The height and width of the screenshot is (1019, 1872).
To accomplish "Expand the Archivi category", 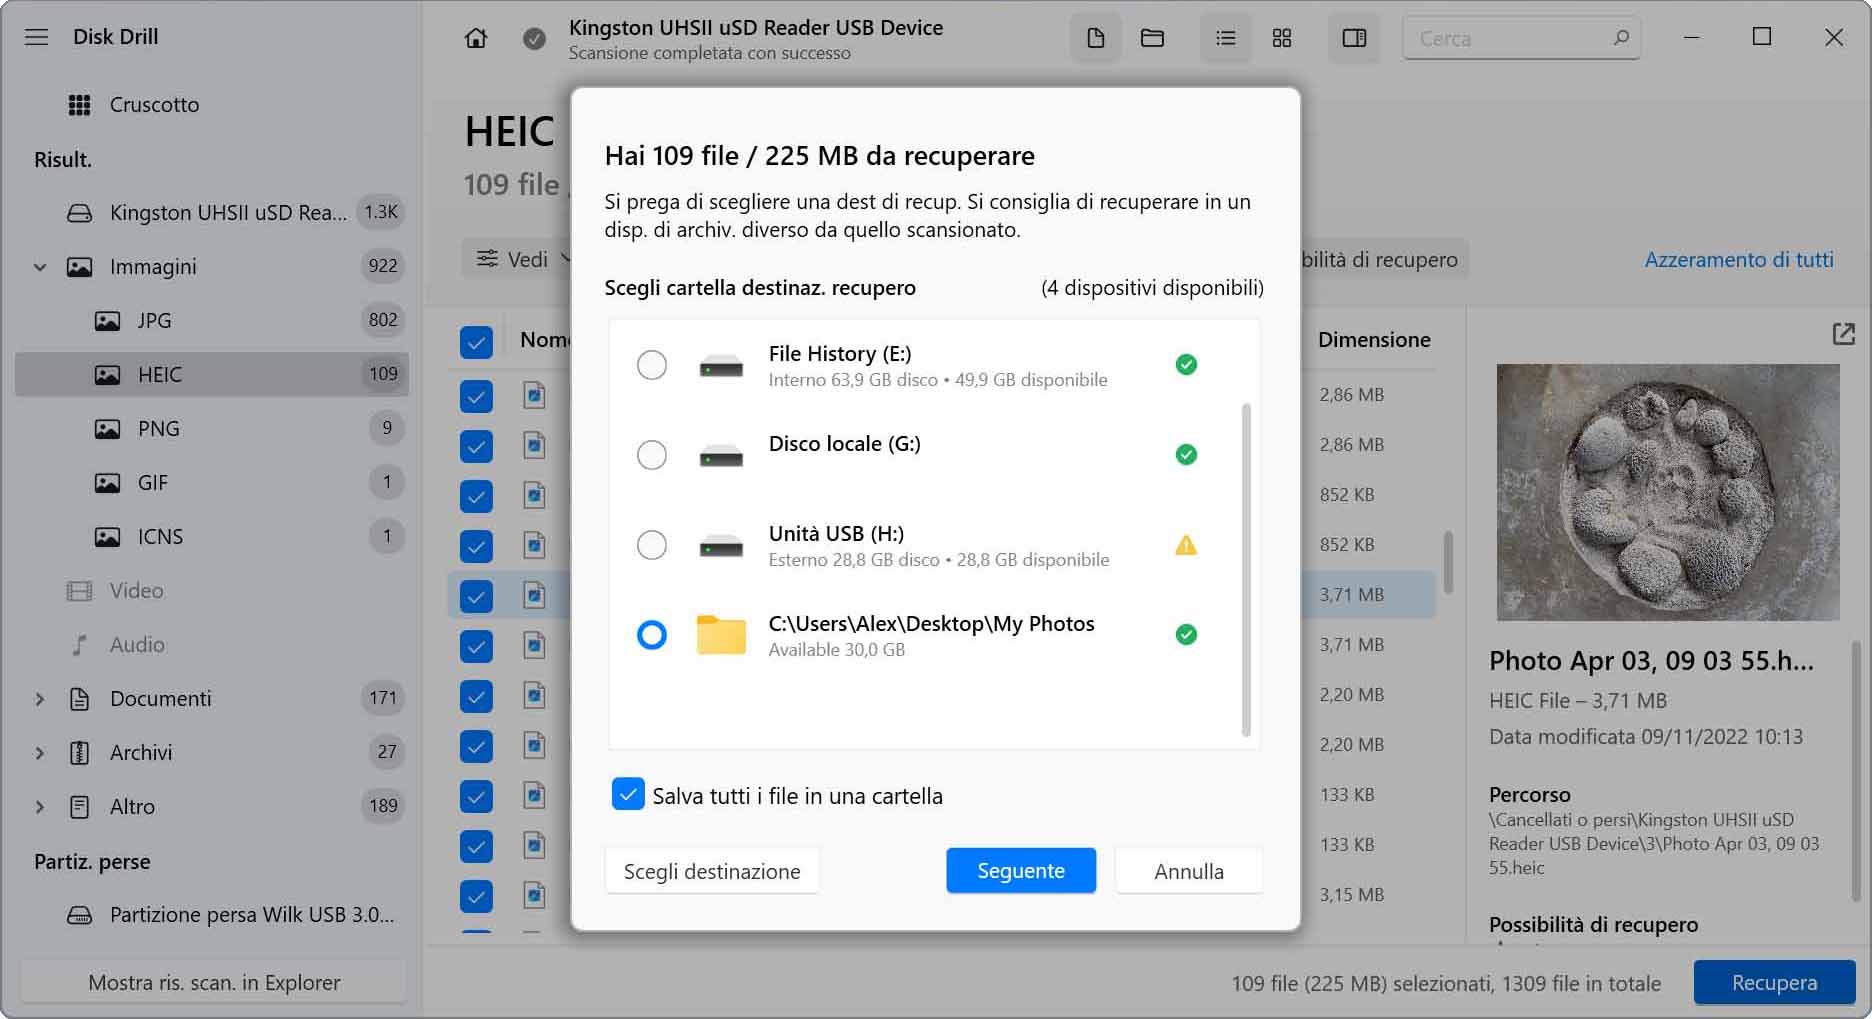I will click(40, 753).
